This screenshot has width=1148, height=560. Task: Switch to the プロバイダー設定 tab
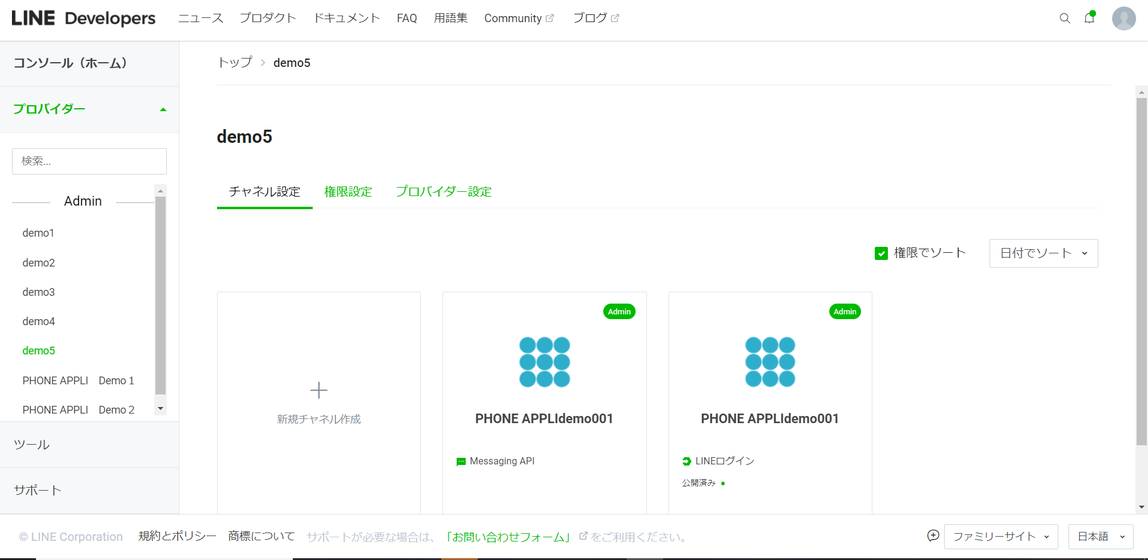[444, 192]
